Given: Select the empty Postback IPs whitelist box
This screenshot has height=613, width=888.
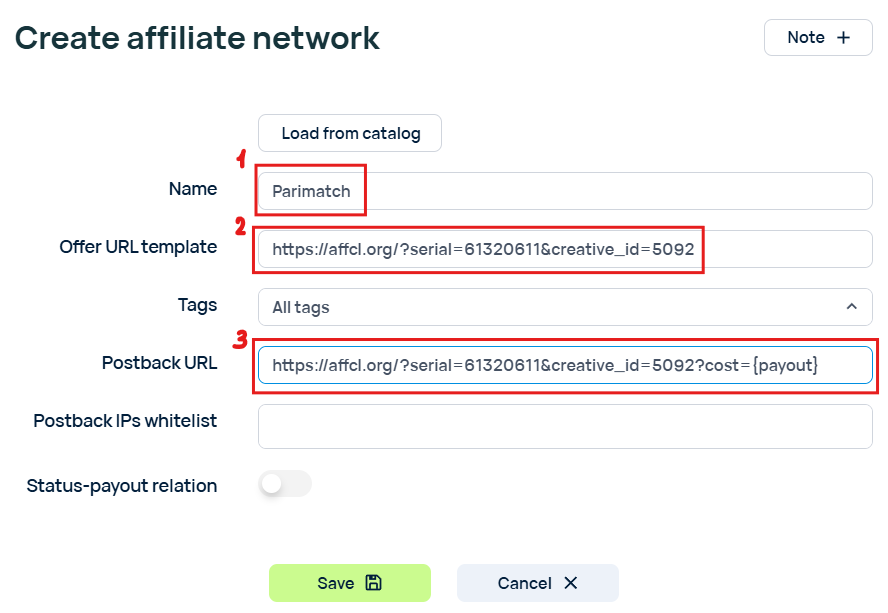Looking at the screenshot, I should pyautogui.click(x=565, y=426).
